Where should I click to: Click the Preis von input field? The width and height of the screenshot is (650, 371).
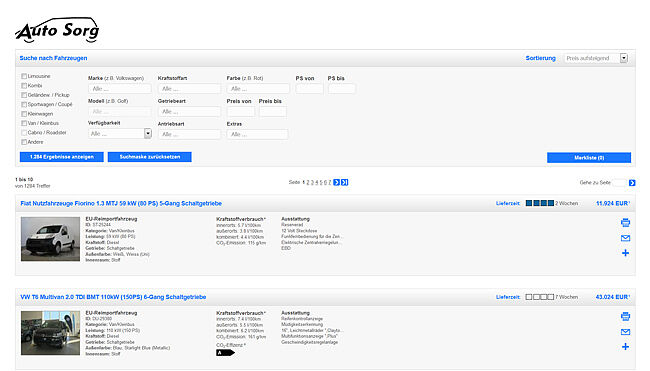coord(240,112)
